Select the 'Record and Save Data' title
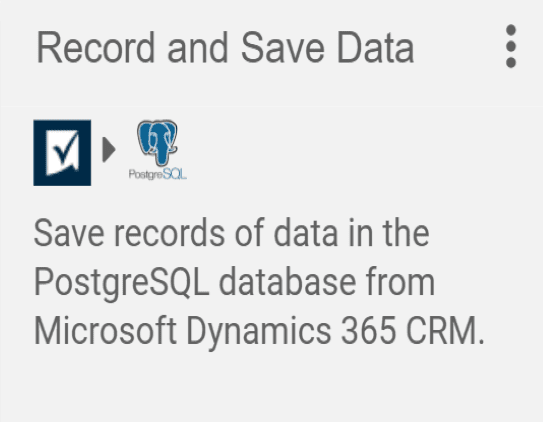The height and width of the screenshot is (422, 543). 225,47
